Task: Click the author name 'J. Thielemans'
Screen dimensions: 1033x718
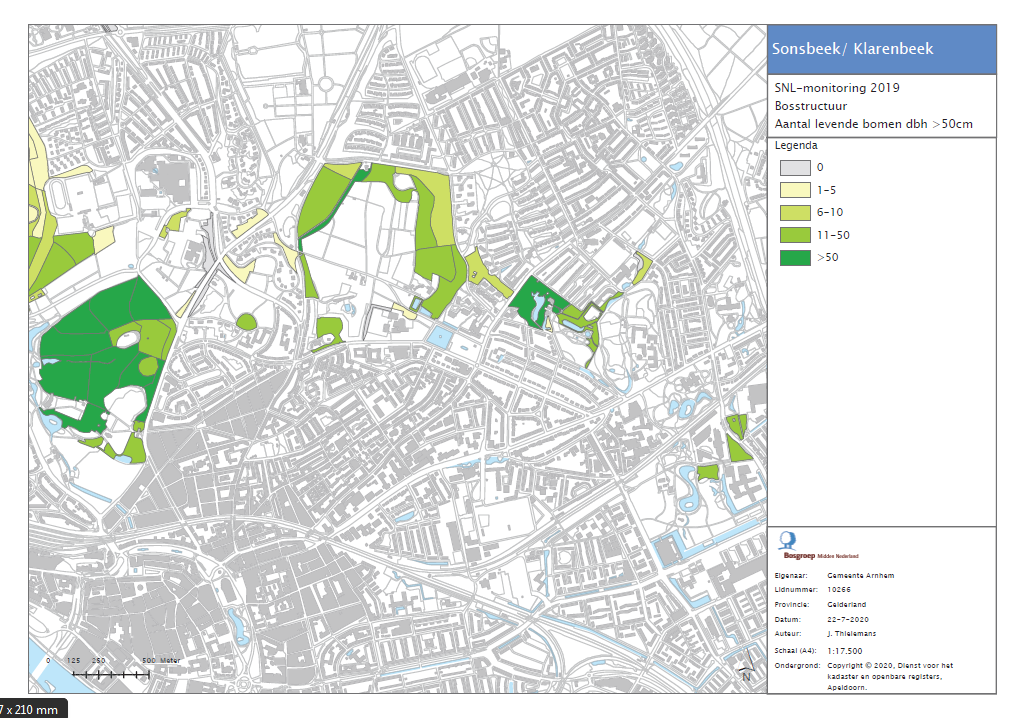Action: [854, 634]
